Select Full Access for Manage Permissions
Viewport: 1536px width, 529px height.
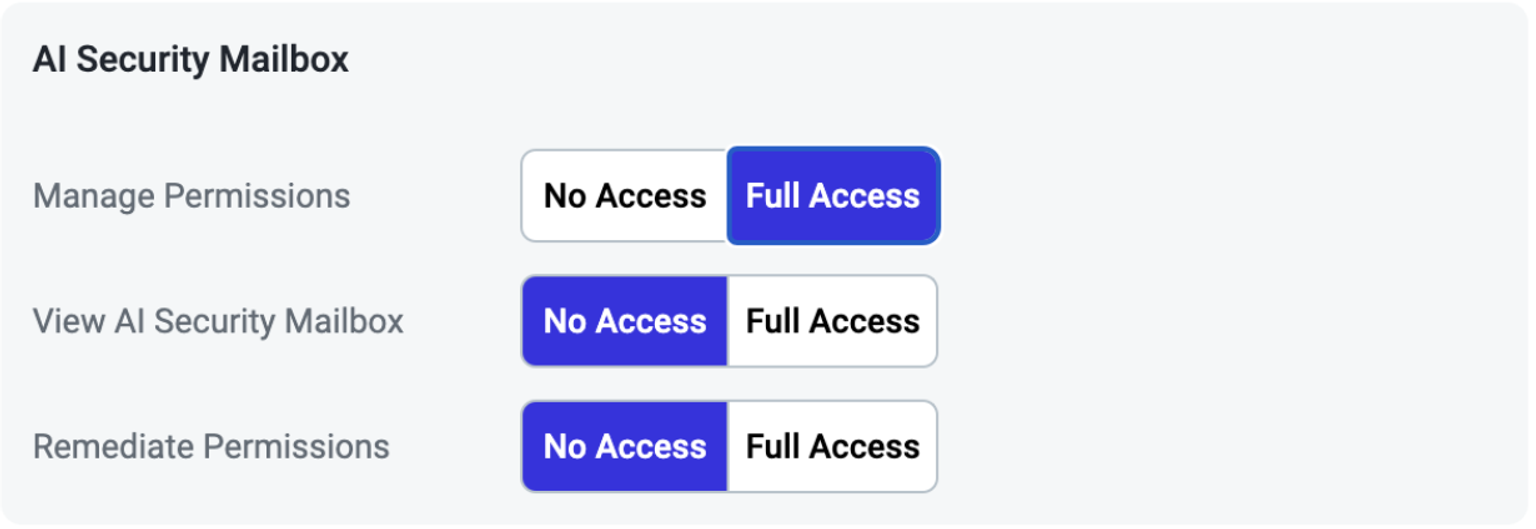tap(832, 196)
